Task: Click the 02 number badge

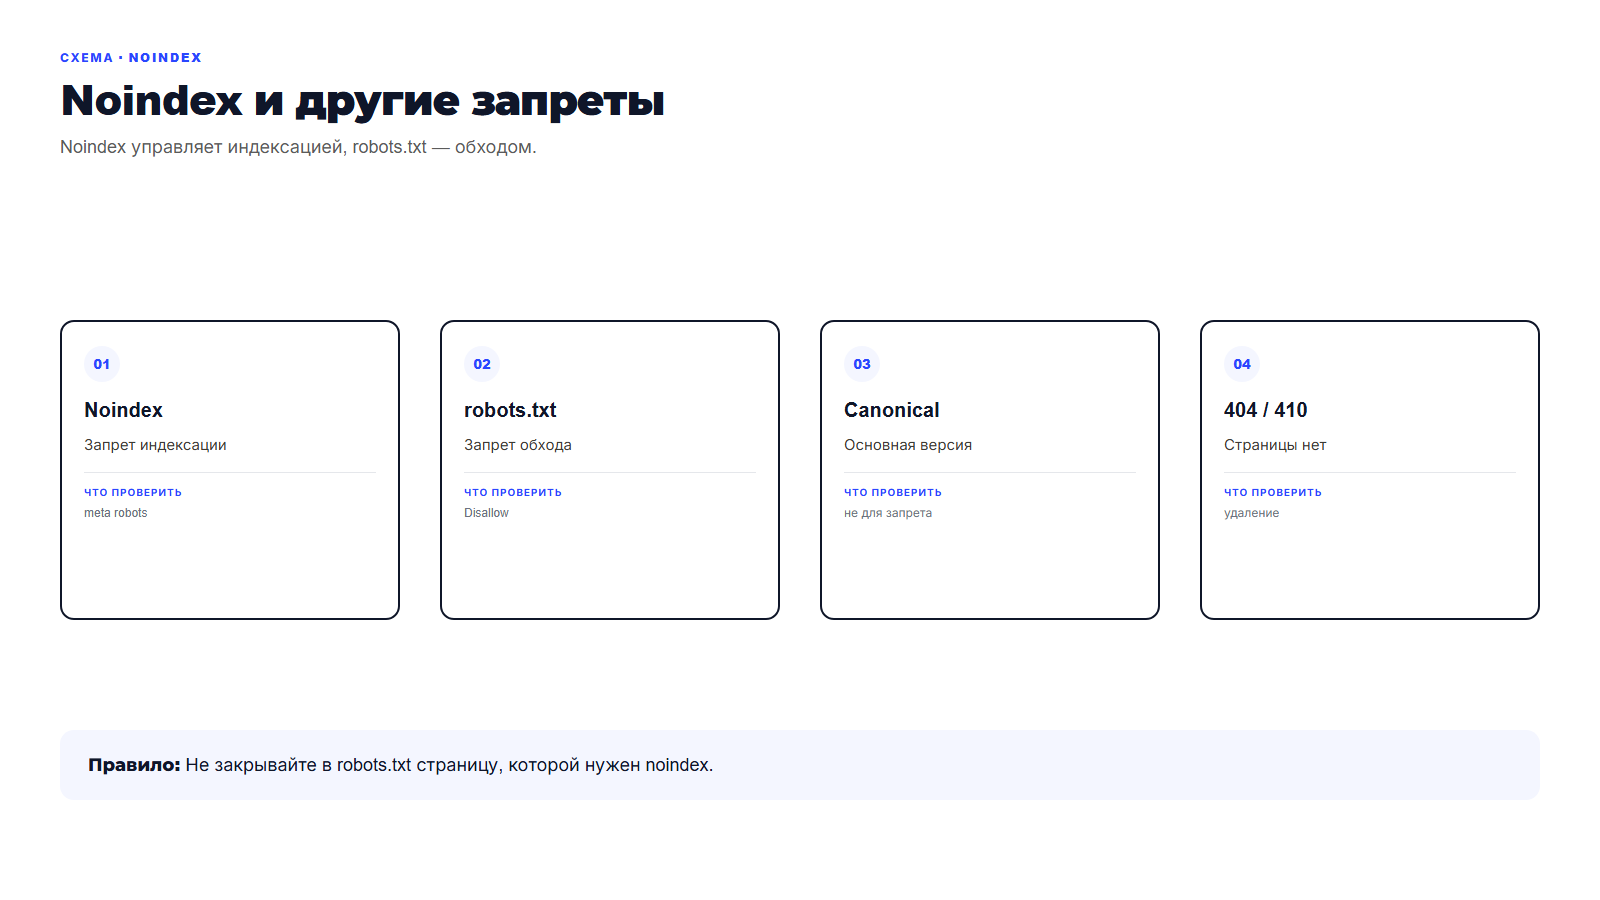Action: point(482,364)
